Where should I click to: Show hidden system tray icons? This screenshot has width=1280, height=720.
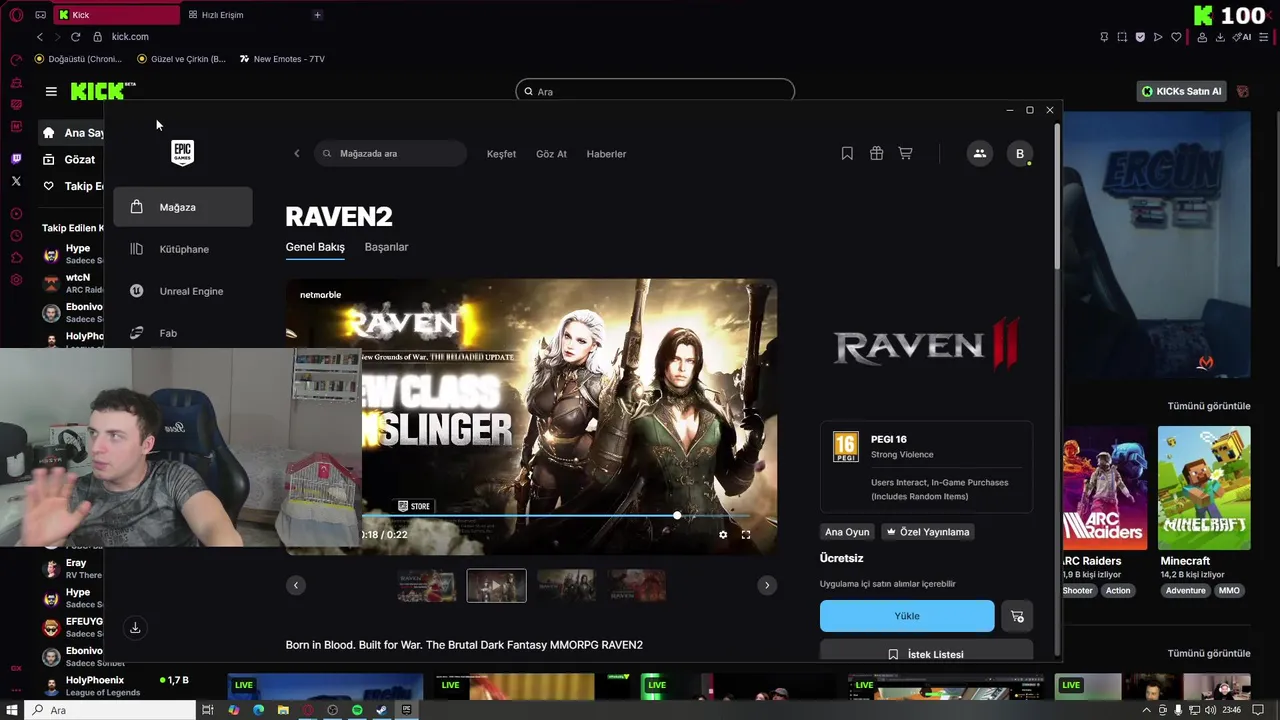(x=1148, y=710)
